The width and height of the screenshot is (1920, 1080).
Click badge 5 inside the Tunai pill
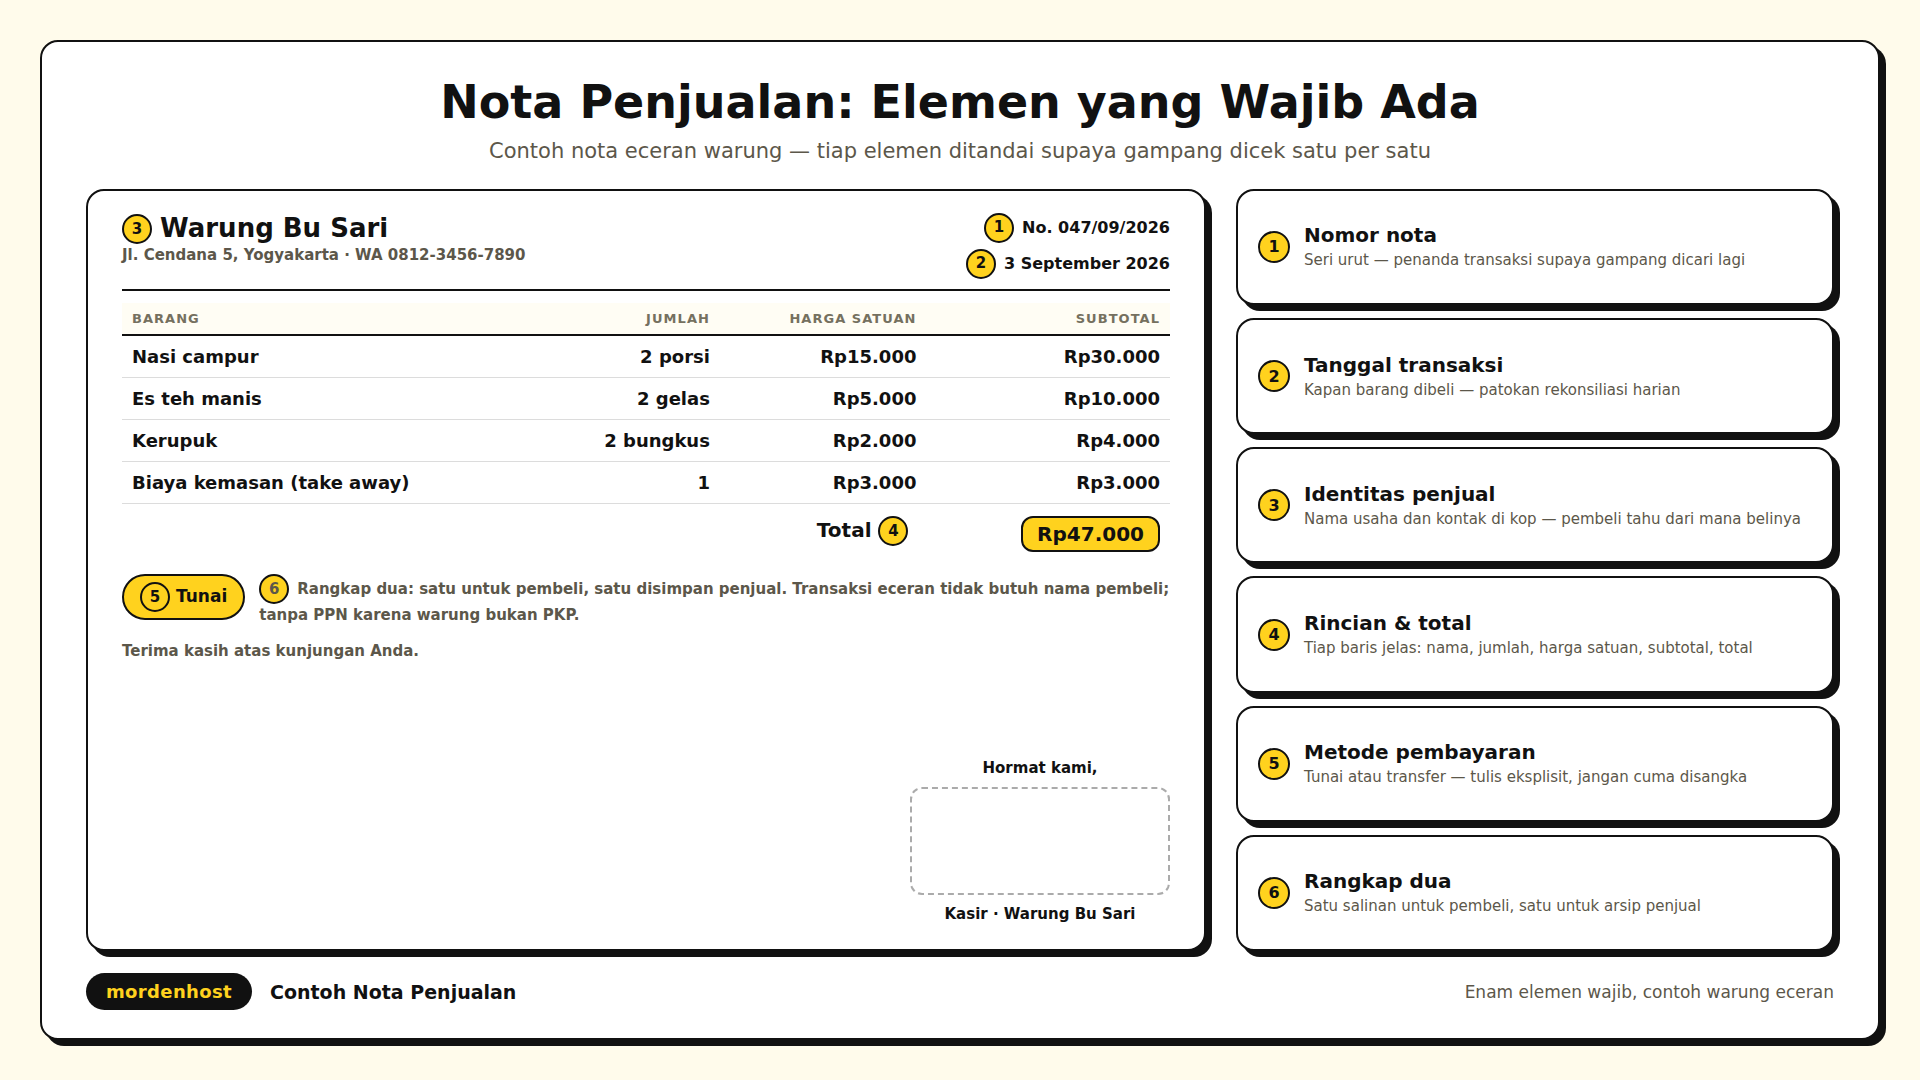point(155,597)
